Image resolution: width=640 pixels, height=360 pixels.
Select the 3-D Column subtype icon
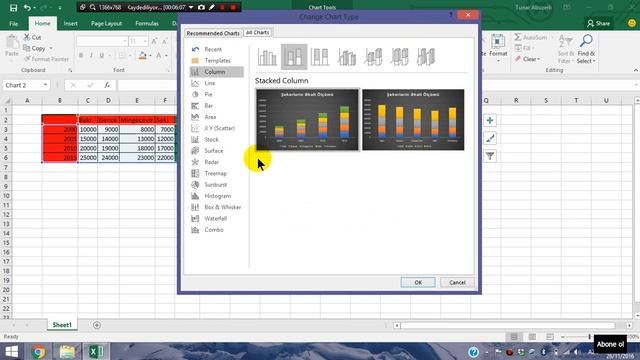[426, 57]
